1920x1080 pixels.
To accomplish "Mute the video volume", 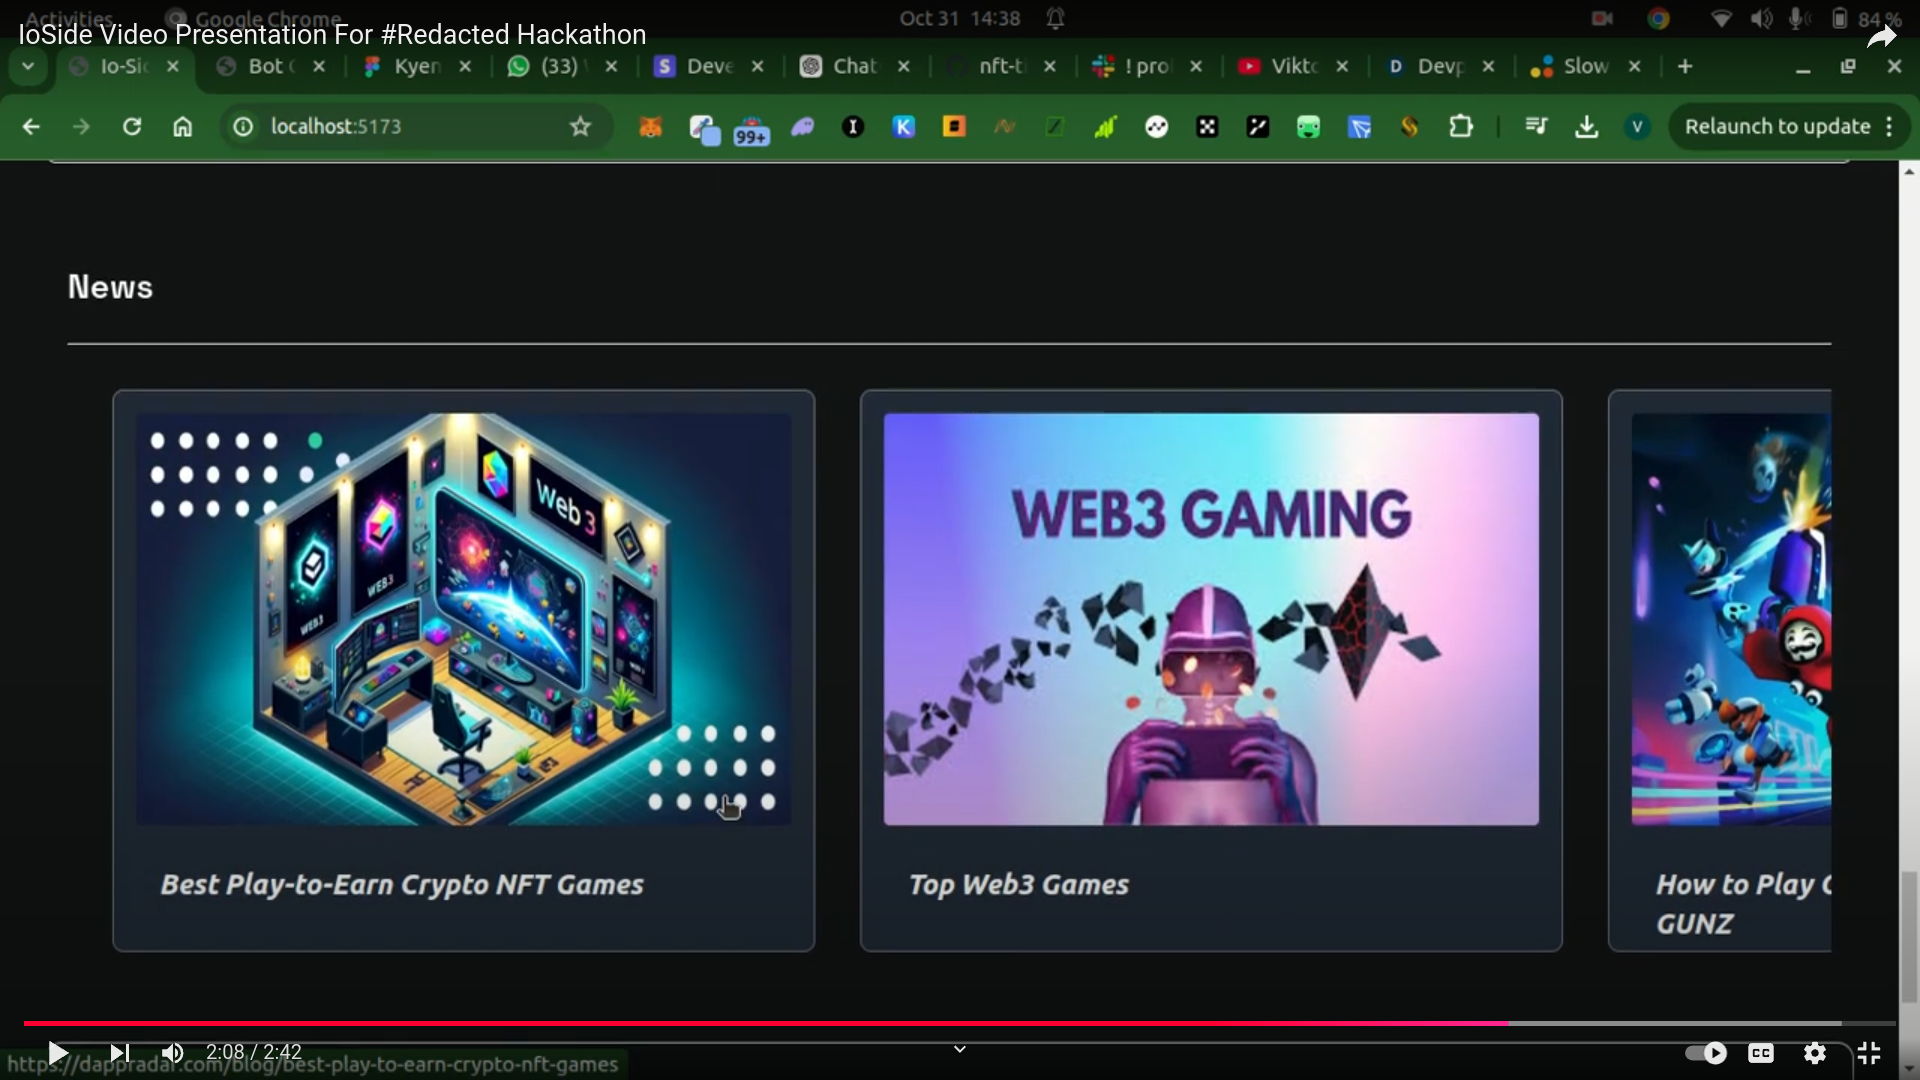I will [x=173, y=1053].
